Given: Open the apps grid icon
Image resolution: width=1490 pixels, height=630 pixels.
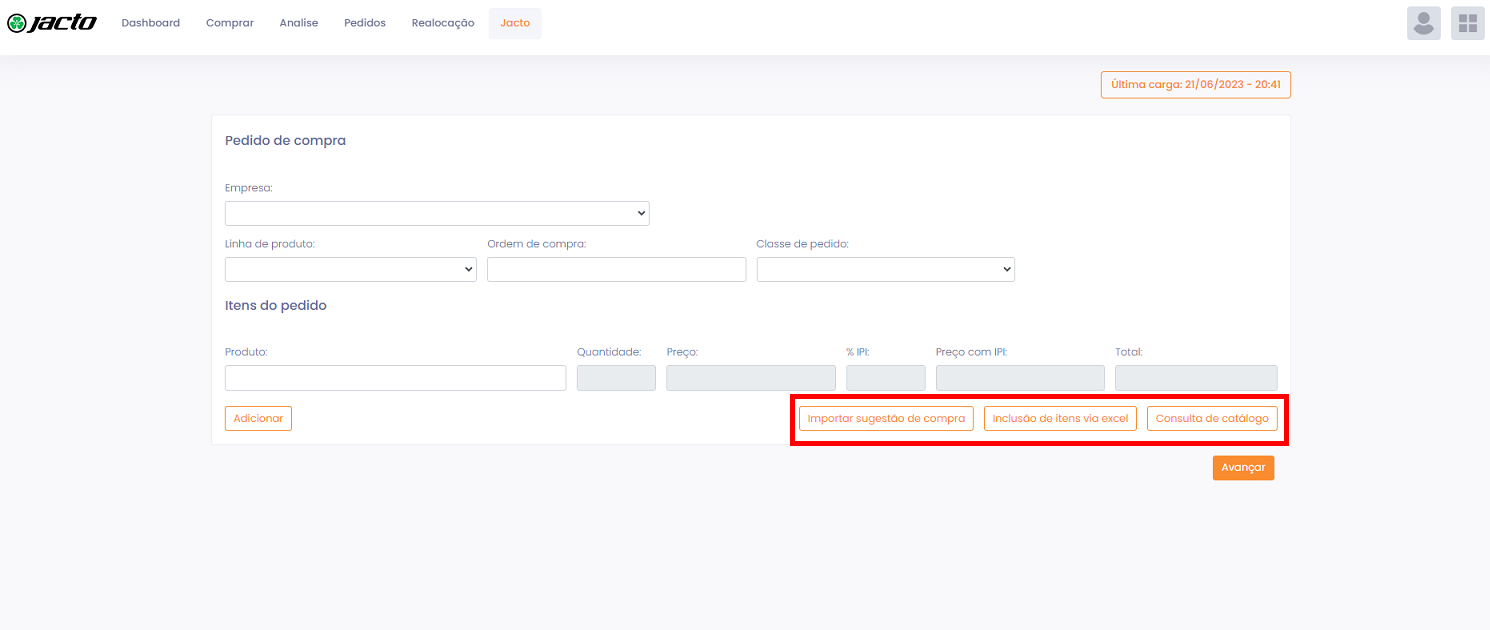Looking at the screenshot, I should pos(1468,23).
